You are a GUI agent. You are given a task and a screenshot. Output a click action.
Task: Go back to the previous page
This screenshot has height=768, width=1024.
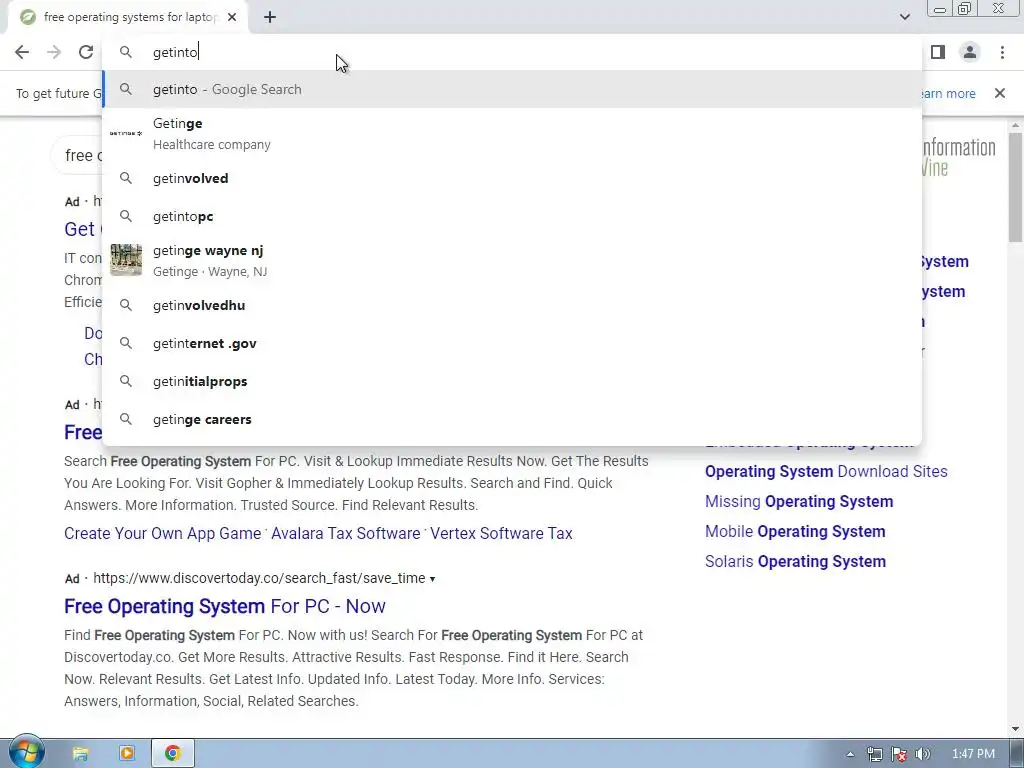[22, 52]
